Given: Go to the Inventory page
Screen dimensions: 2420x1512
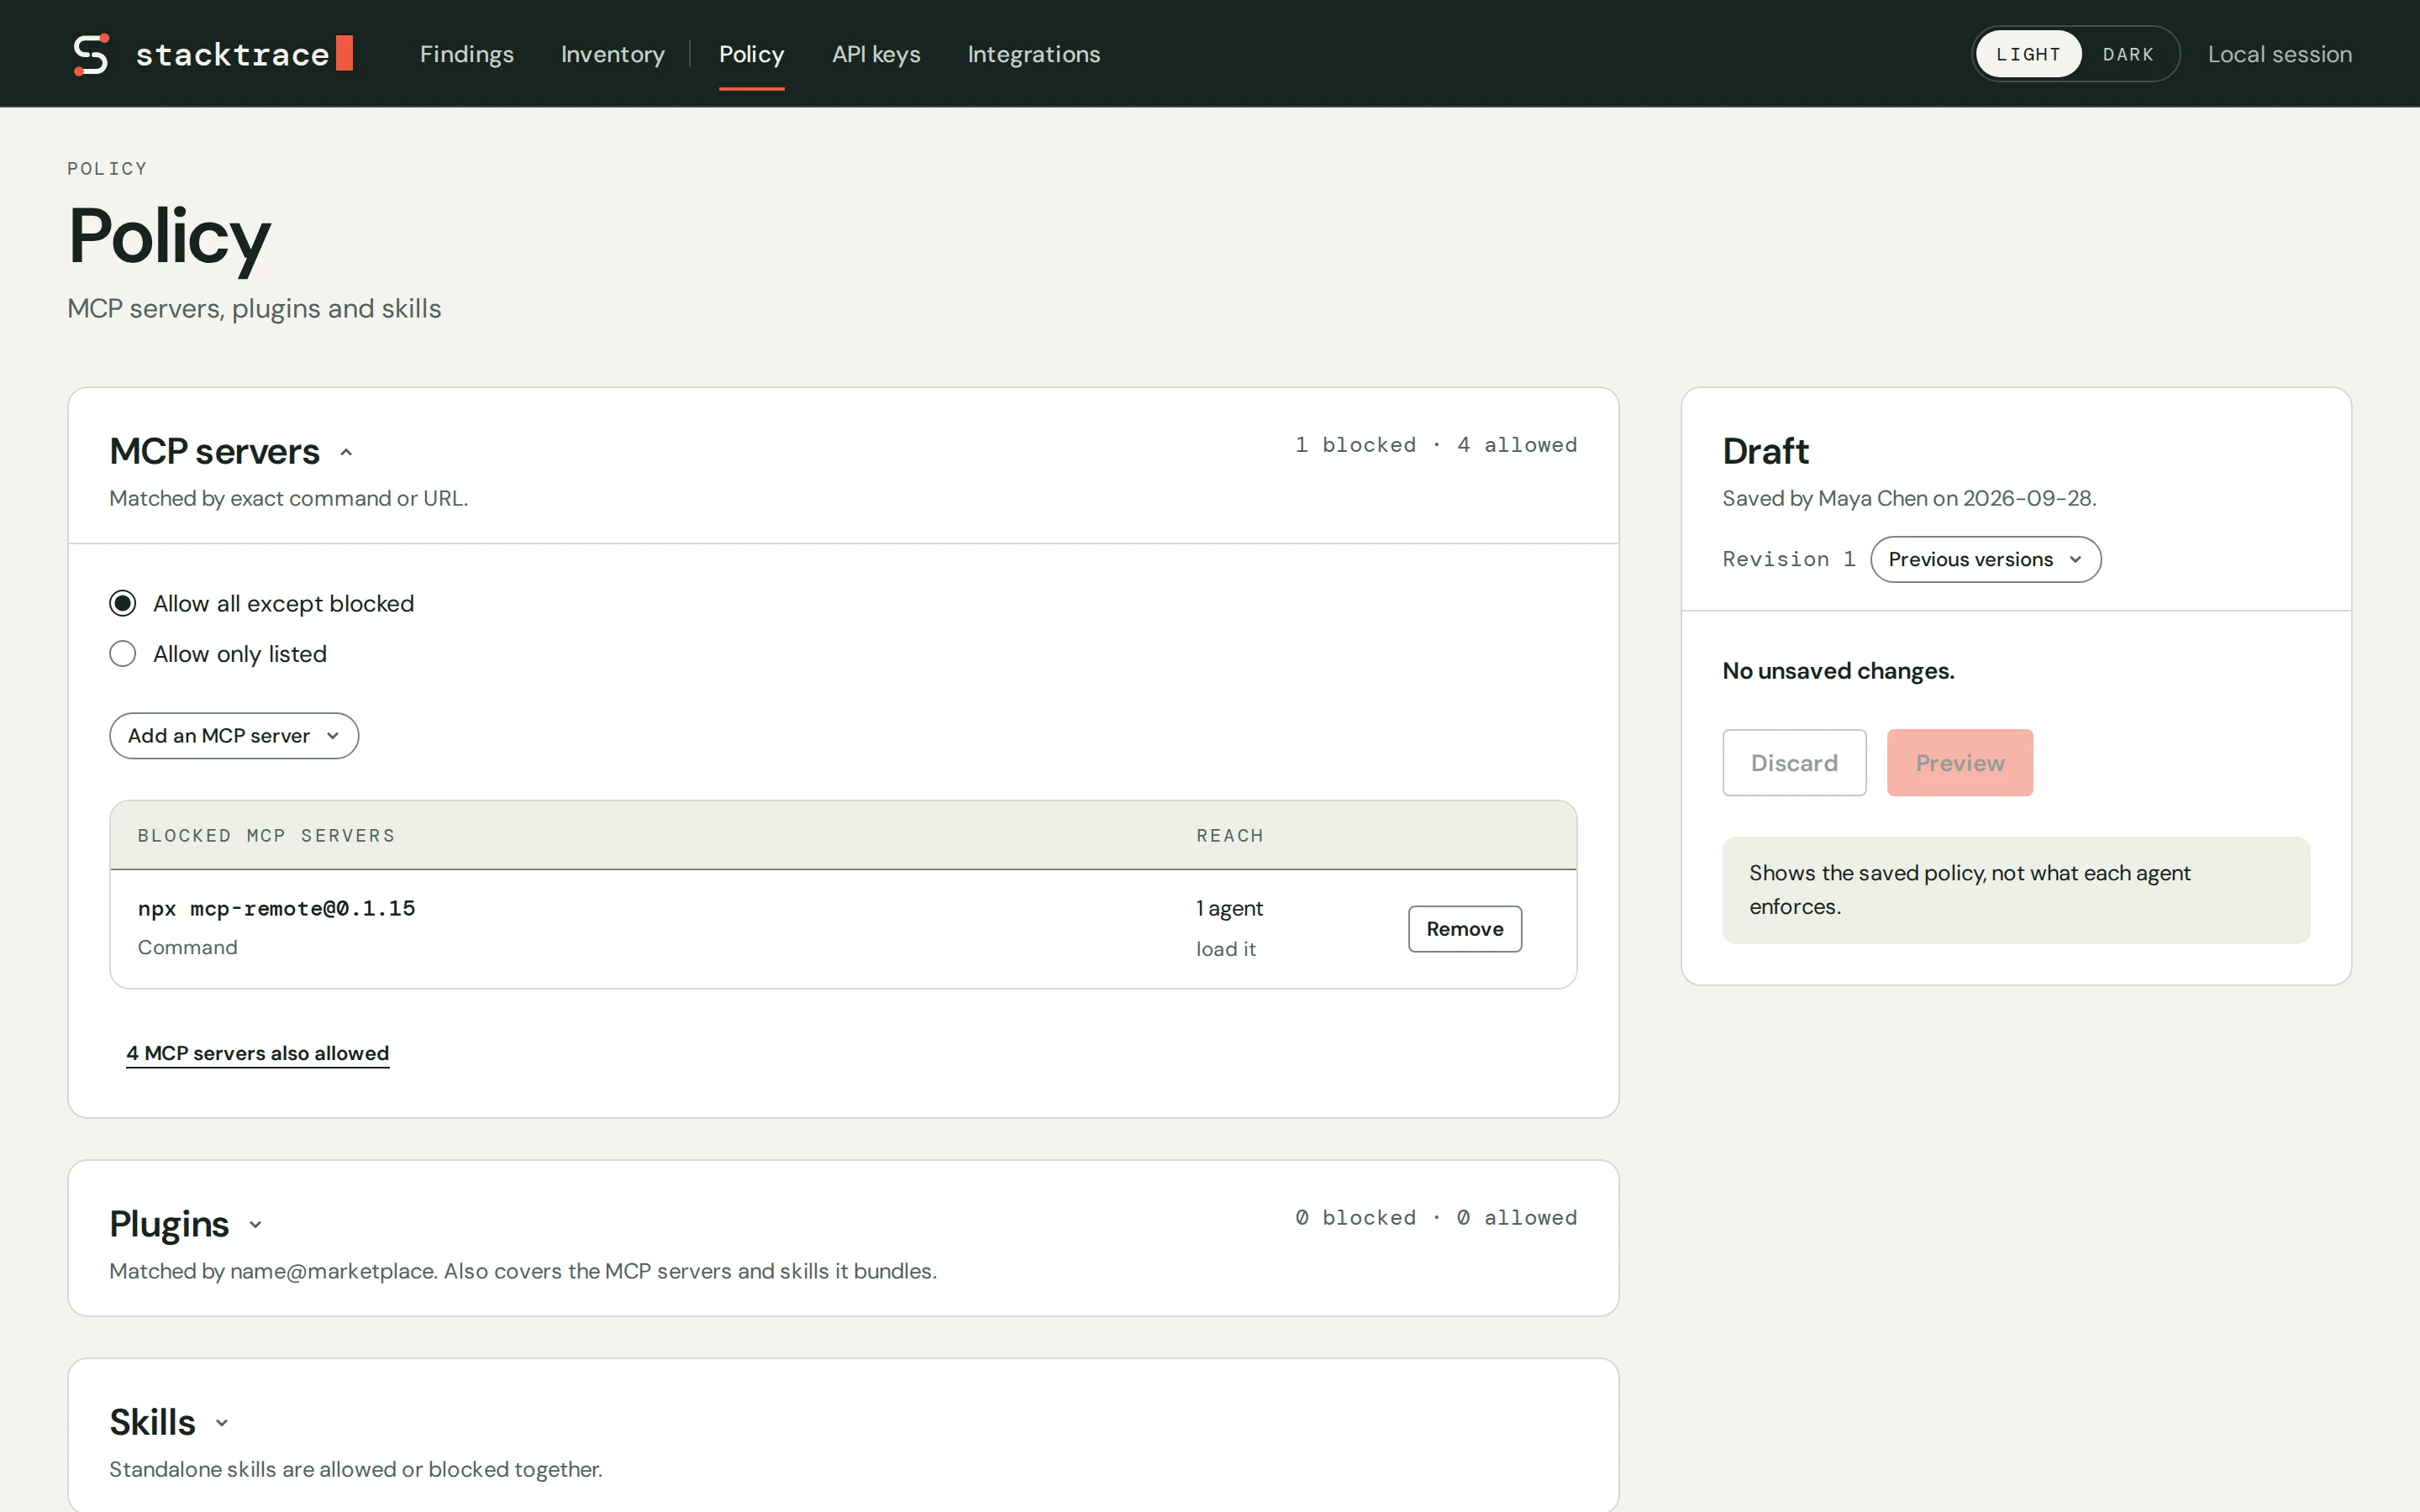Looking at the screenshot, I should pyautogui.click(x=613, y=54).
